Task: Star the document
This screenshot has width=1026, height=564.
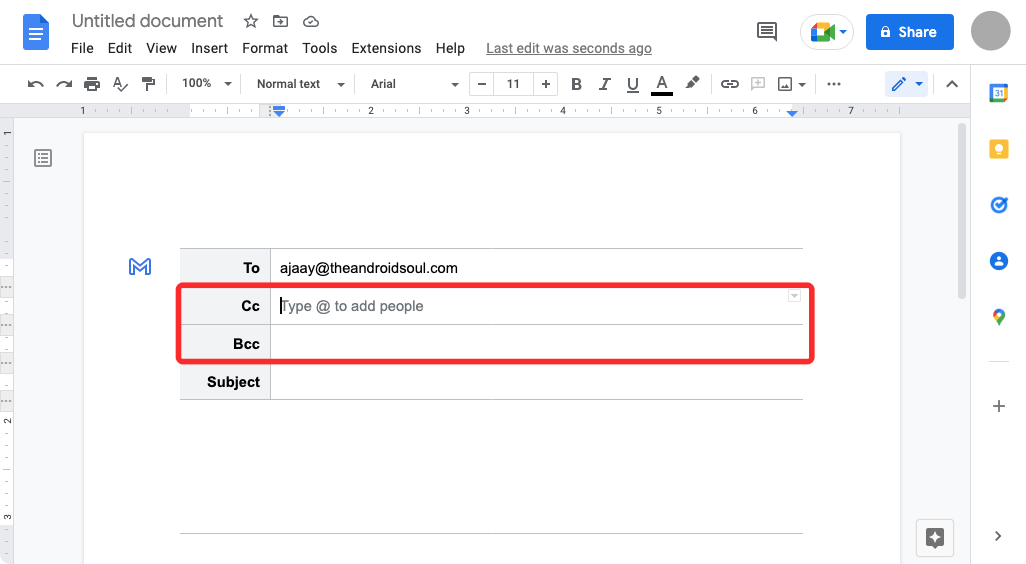Action: click(x=251, y=22)
